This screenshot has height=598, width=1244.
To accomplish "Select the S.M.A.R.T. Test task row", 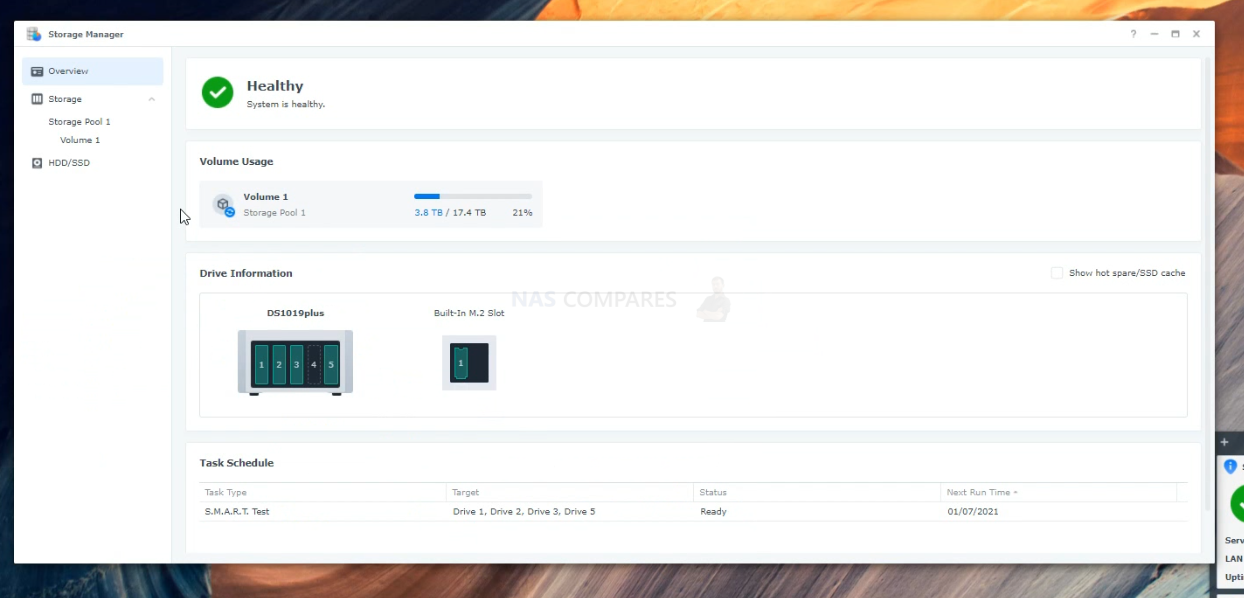I will pyautogui.click(x=693, y=511).
